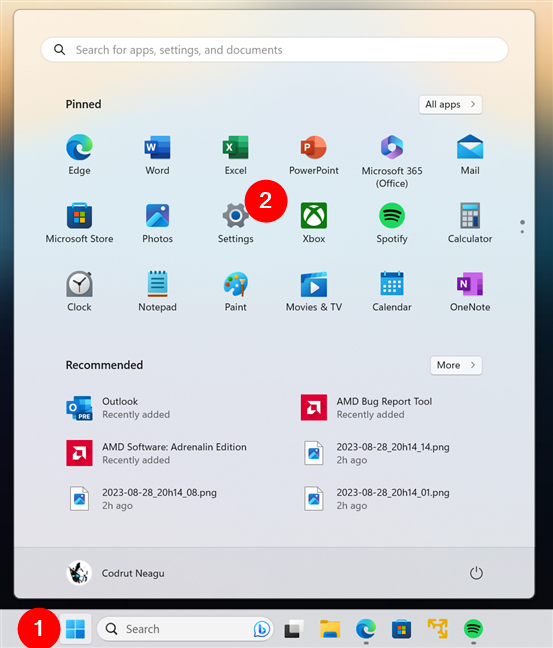Launch PowerPoint from pinned apps
Viewport: 553px width, 648px height.
pos(314,155)
